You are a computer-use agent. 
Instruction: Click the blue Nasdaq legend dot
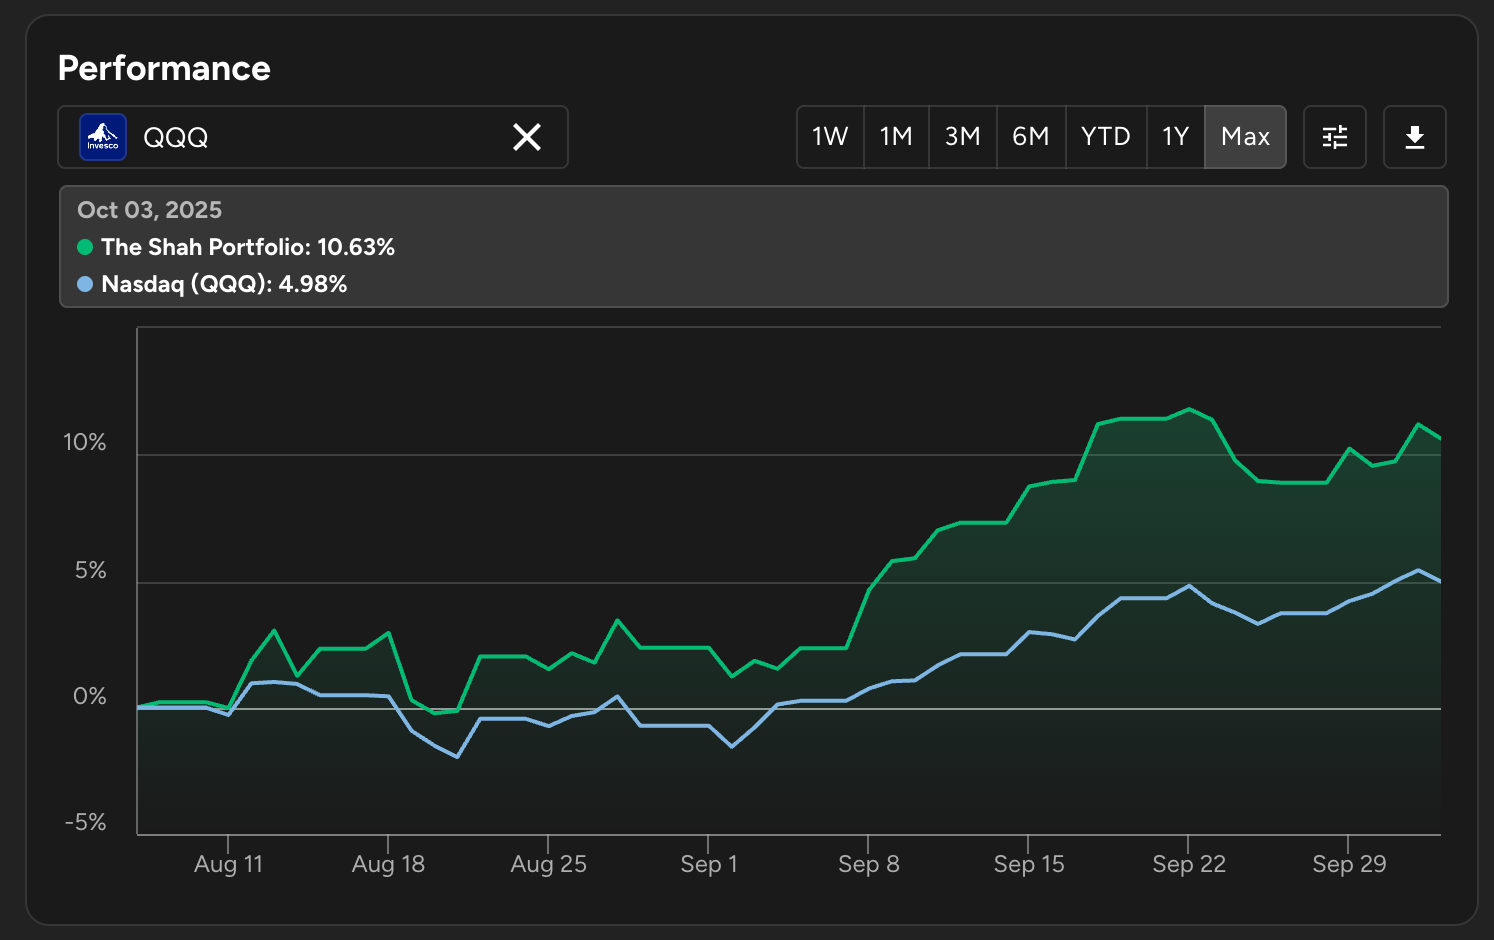85,284
